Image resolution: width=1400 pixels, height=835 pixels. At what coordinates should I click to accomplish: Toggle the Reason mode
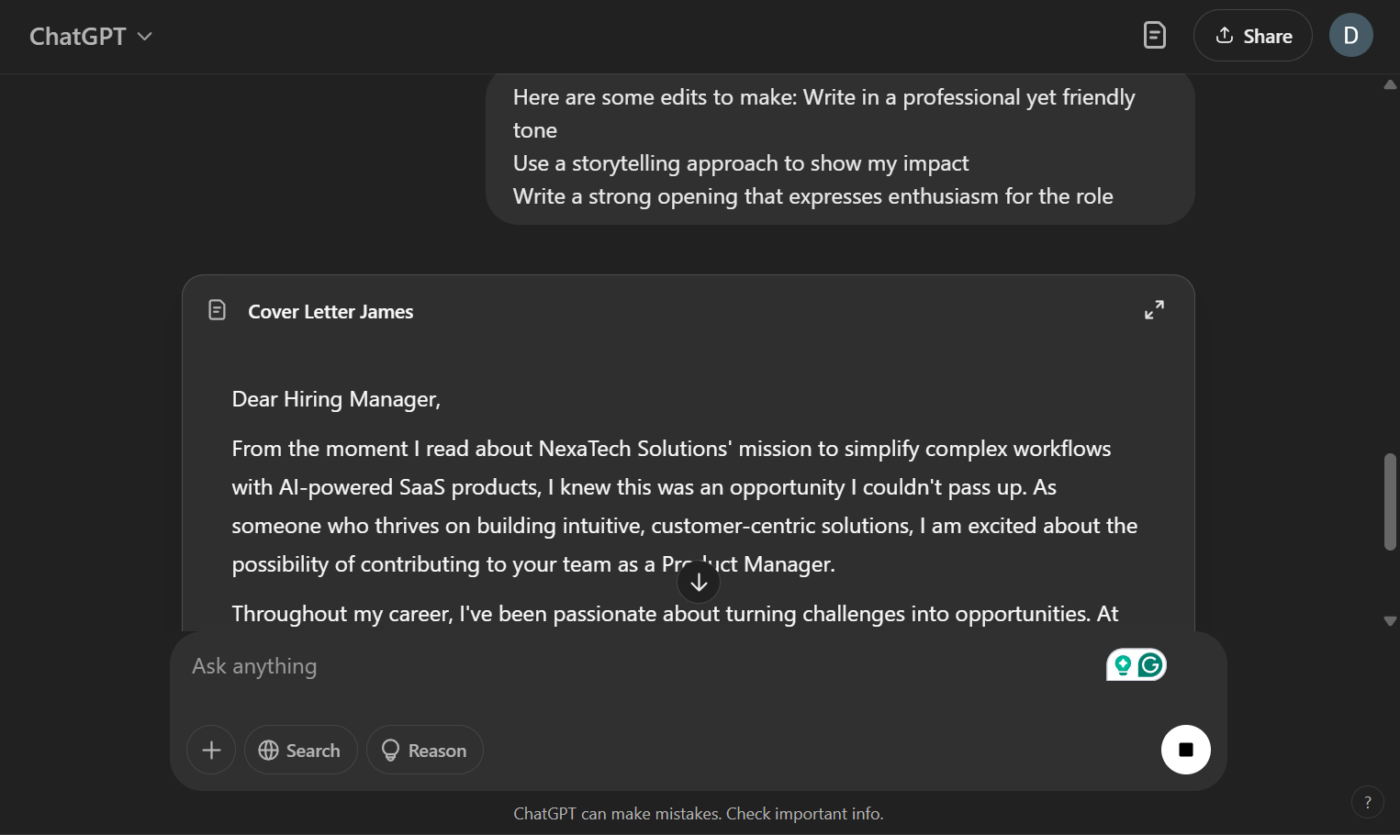pos(425,750)
